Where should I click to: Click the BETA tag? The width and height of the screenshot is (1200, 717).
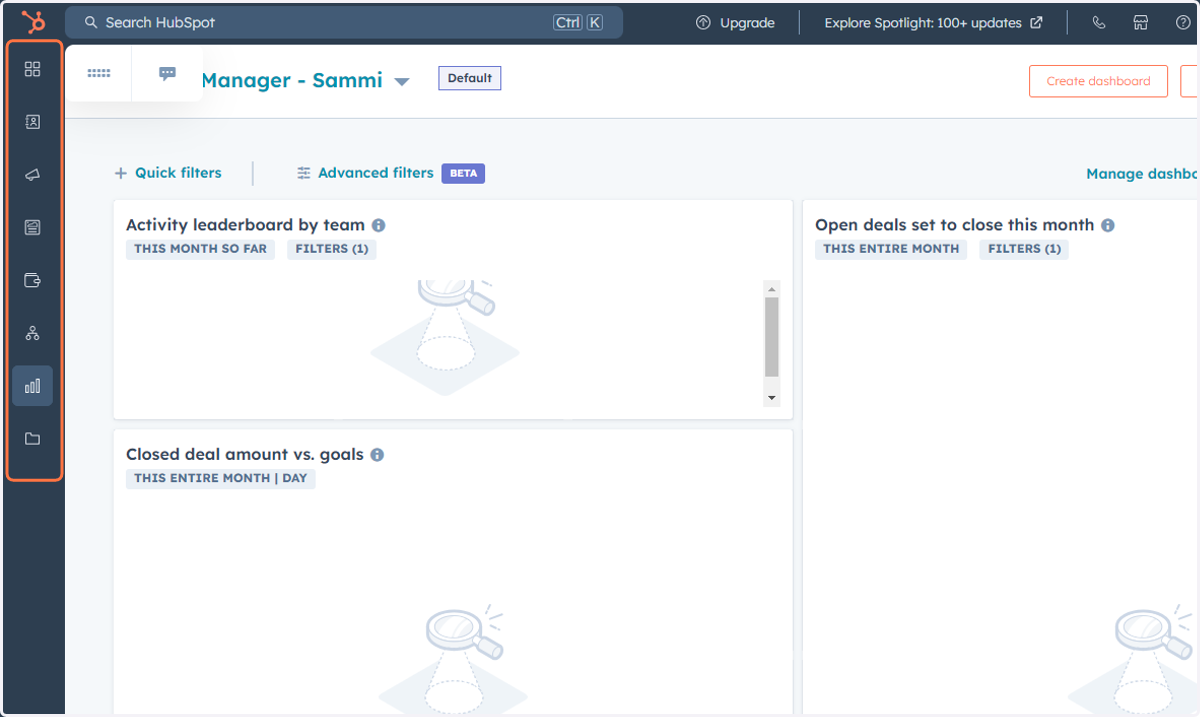coord(463,173)
